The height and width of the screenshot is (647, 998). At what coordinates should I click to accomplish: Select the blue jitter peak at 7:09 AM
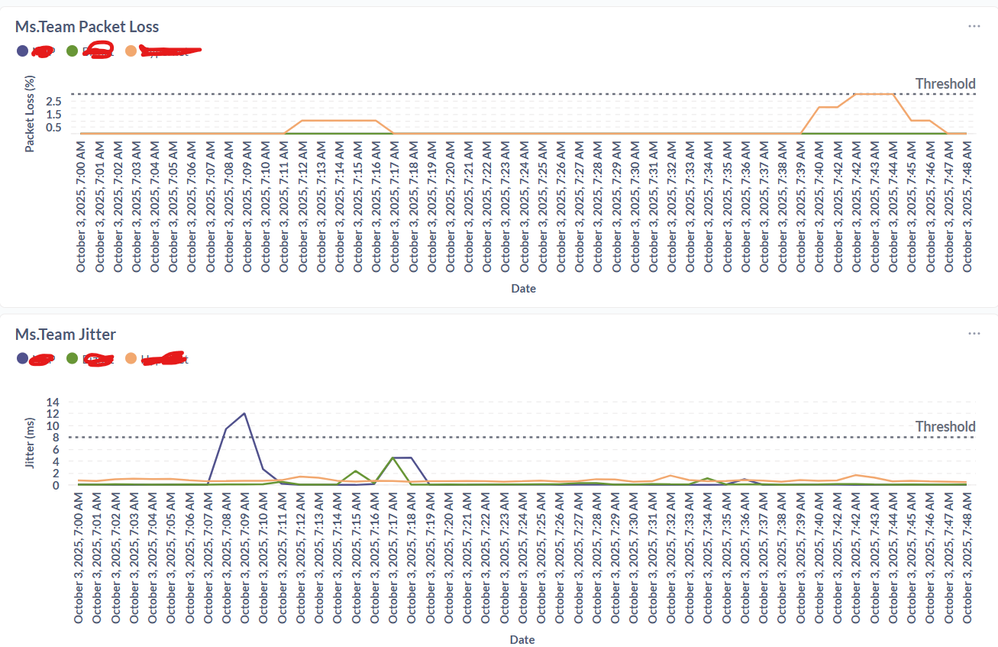[x=244, y=414]
